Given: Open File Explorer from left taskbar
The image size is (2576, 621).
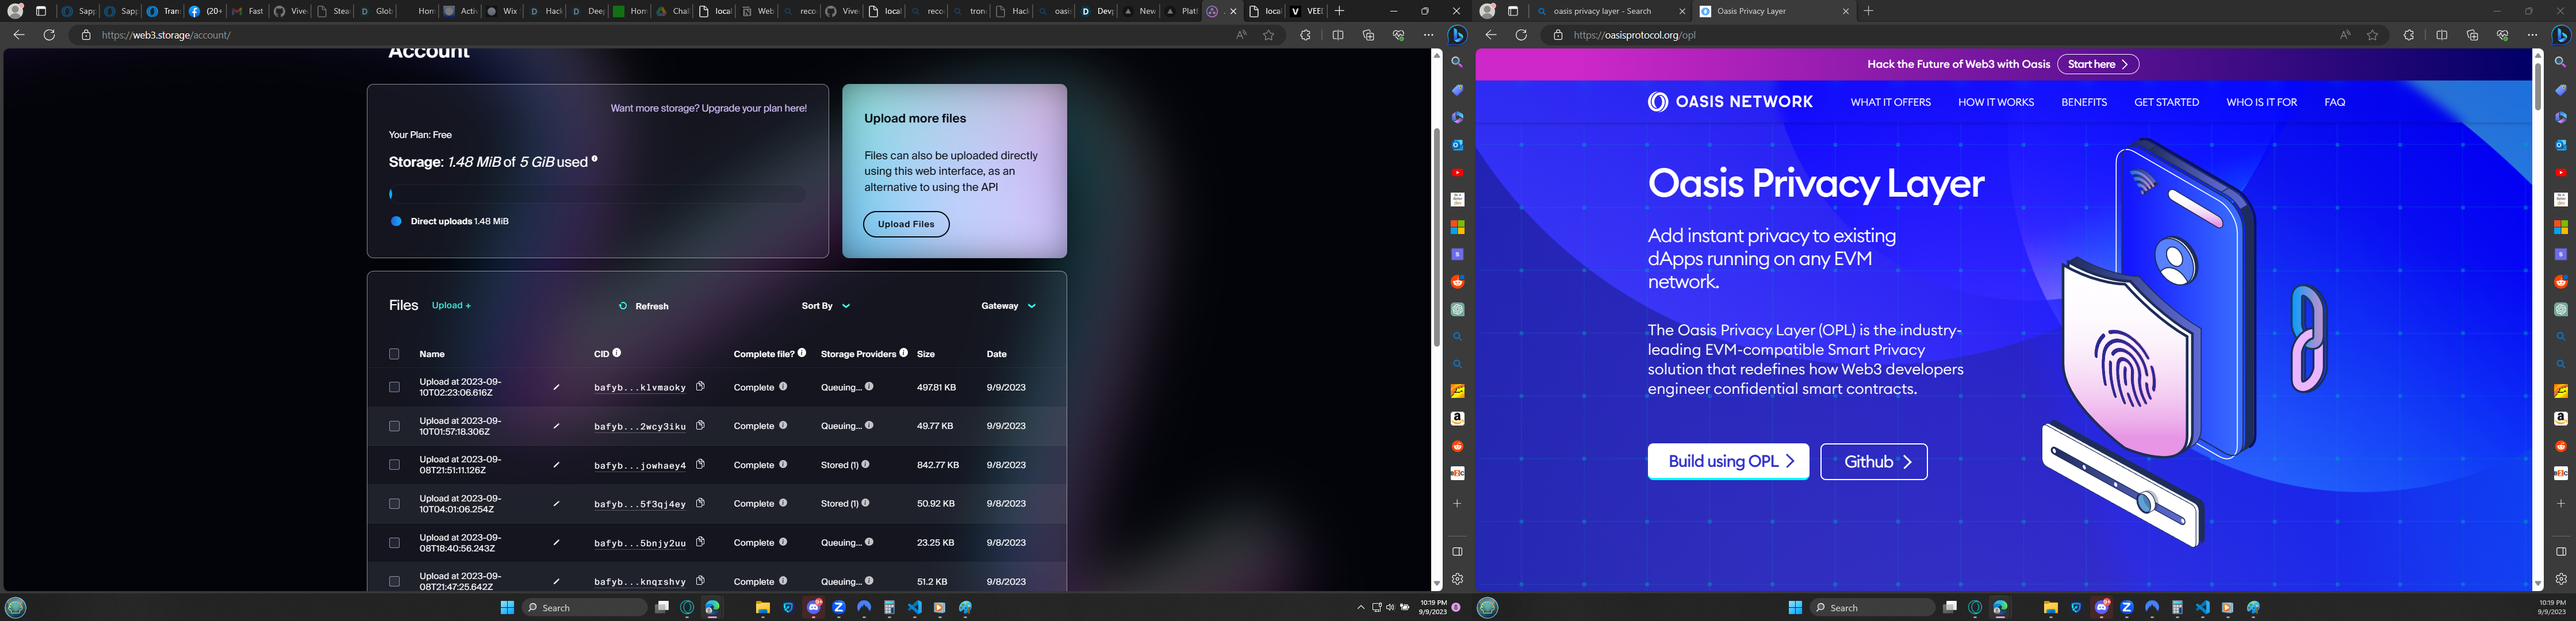Looking at the screenshot, I should click(763, 608).
